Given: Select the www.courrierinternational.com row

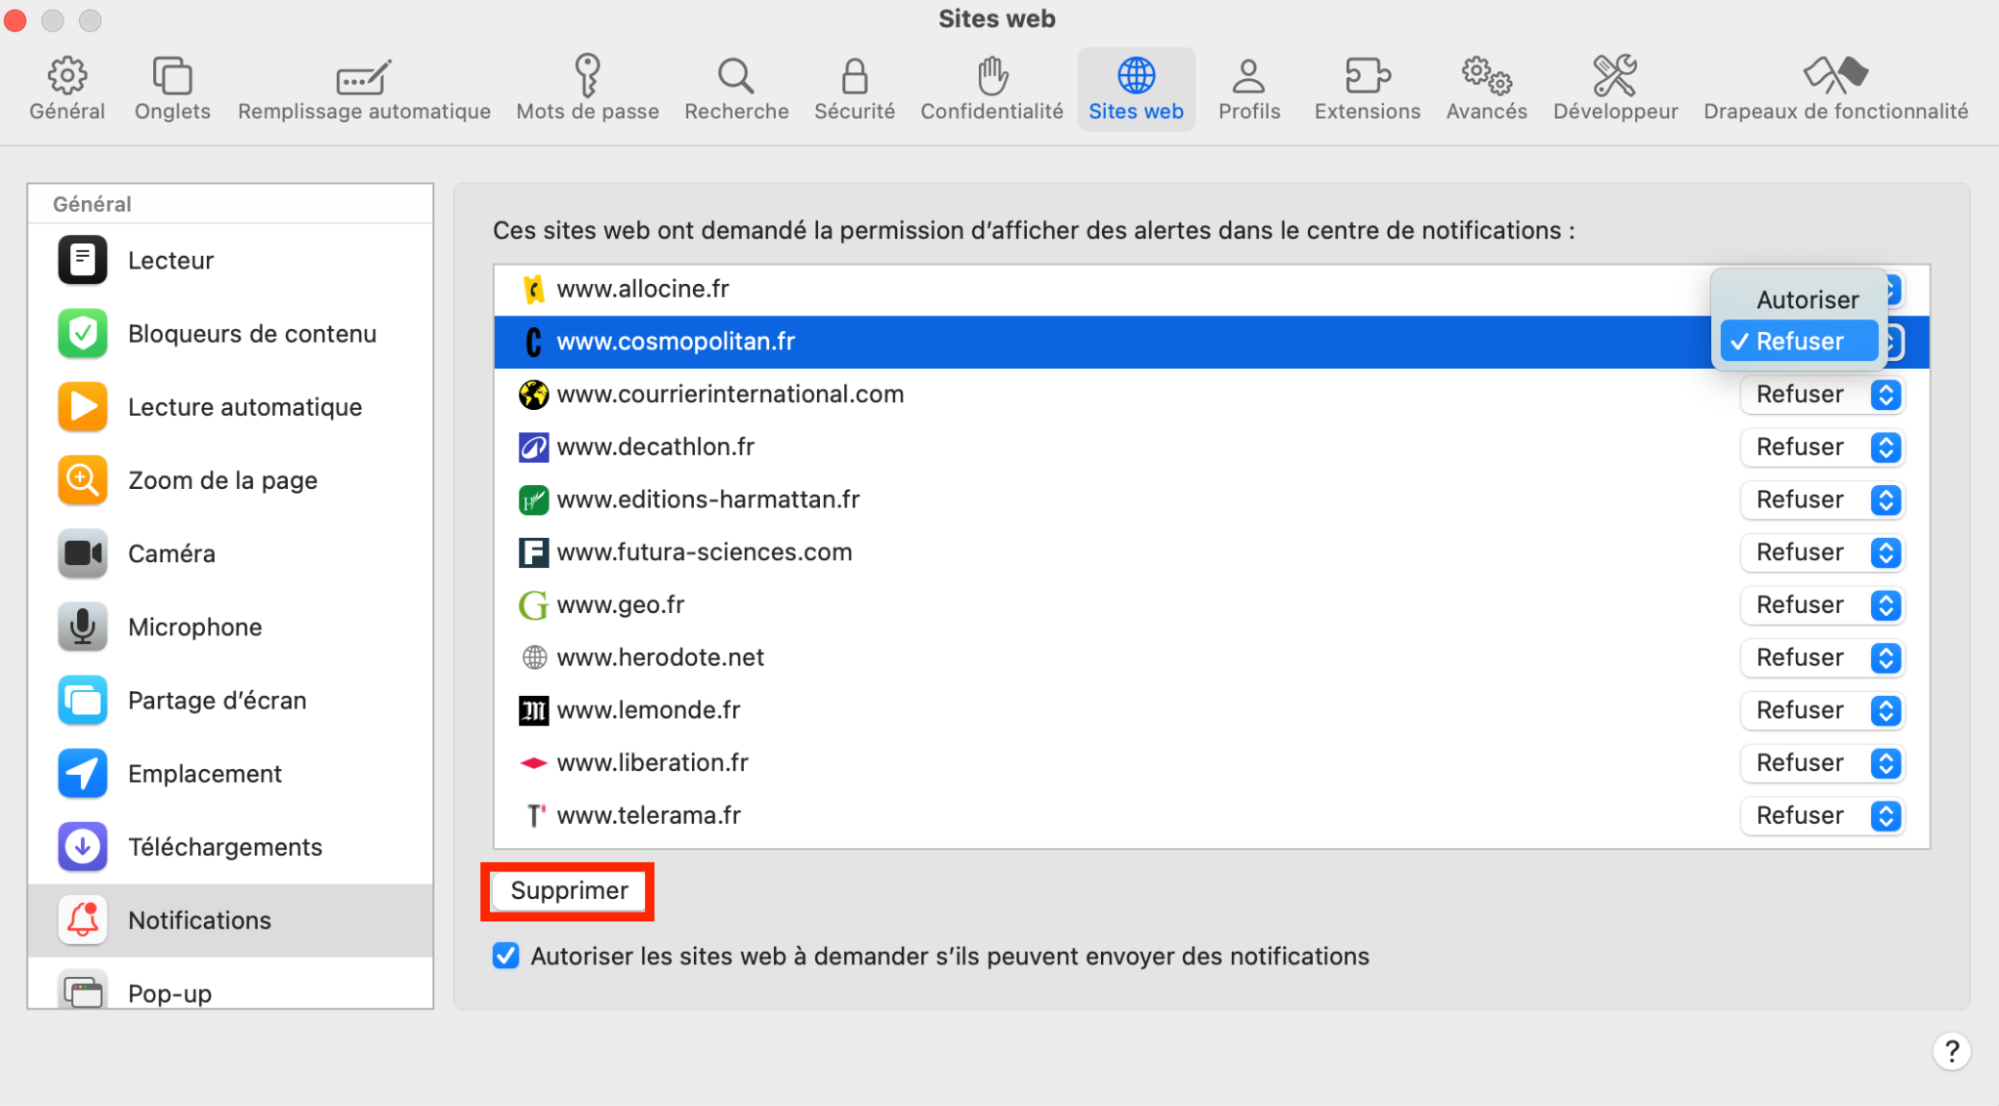Looking at the screenshot, I should (x=1211, y=394).
